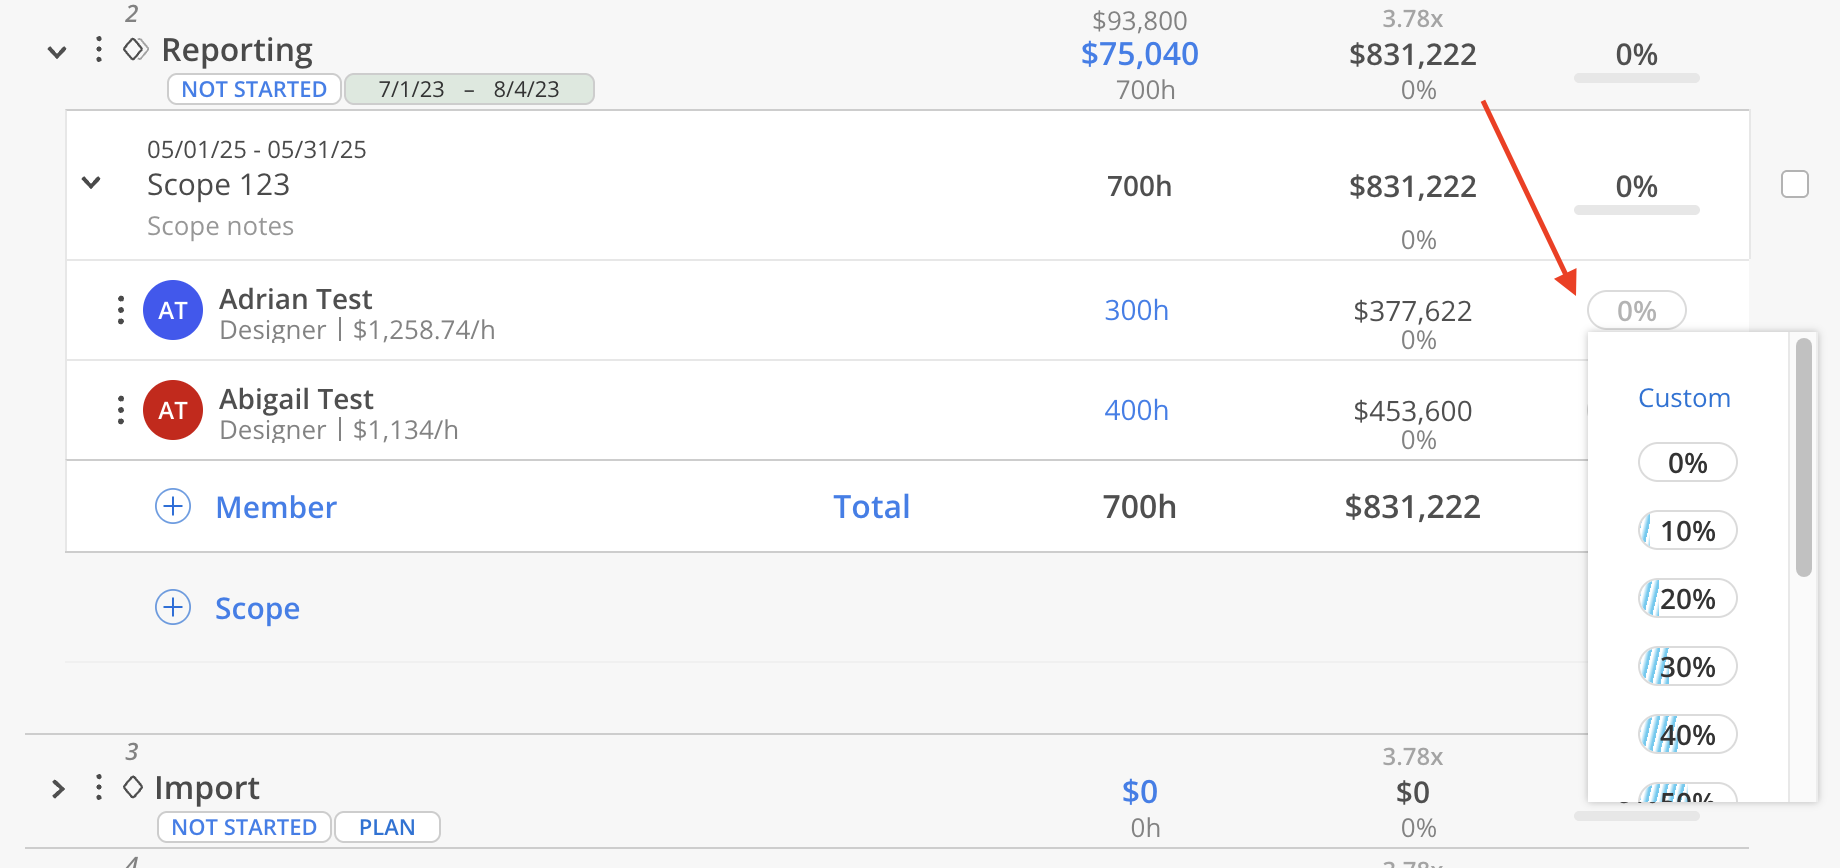Click the plus icon beside Scope
The width and height of the screenshot is (1840, 868).
pyautogui.click(x=173, y=607)
